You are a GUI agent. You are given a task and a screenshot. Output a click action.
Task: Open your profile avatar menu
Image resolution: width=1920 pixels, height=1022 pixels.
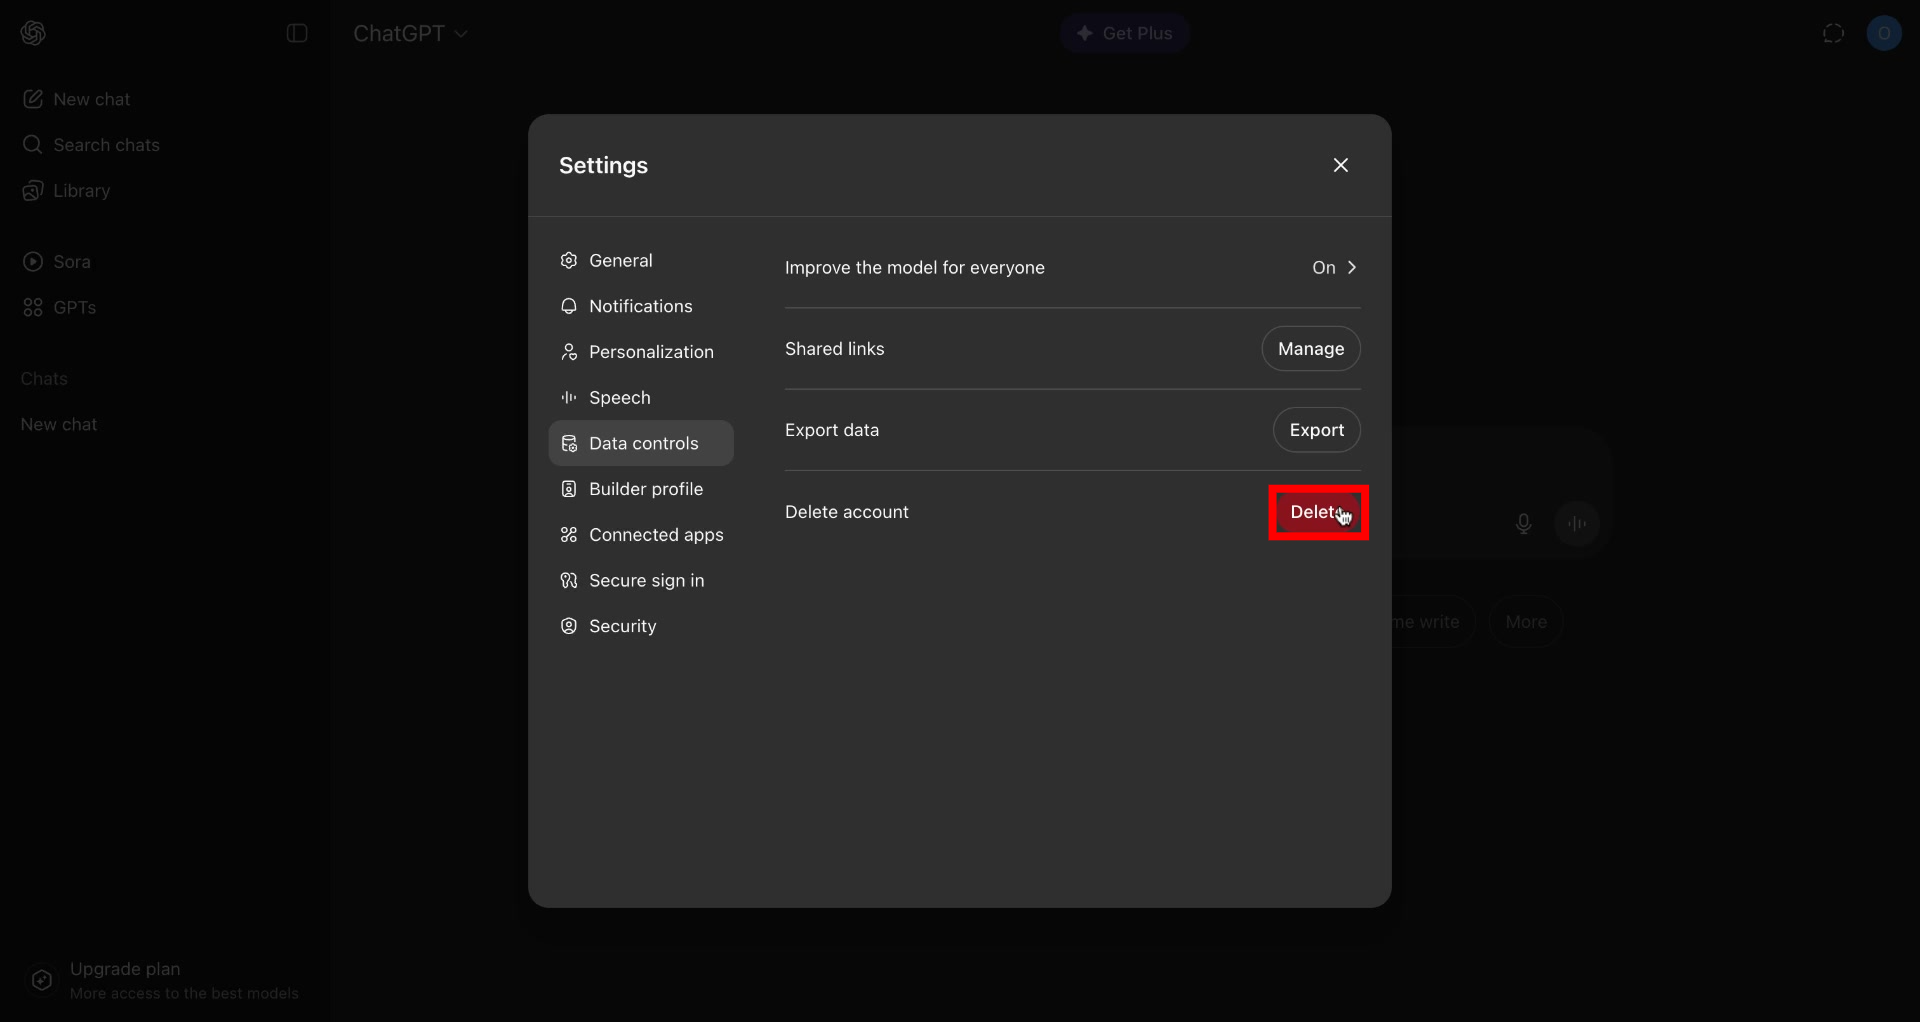(1886, 33)
